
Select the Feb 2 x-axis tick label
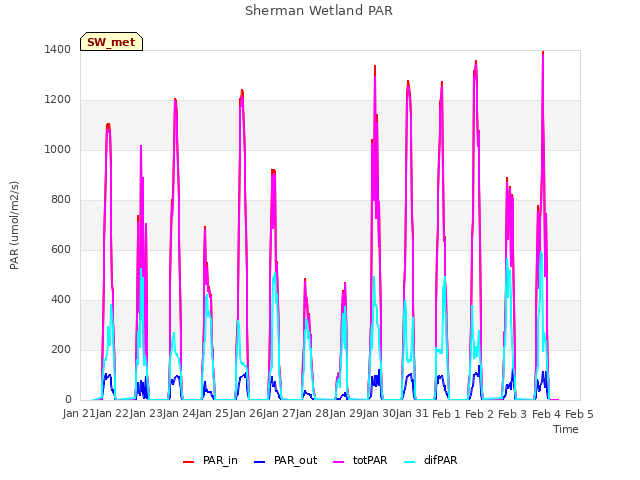pyautogui.click(x=480, y=414)
